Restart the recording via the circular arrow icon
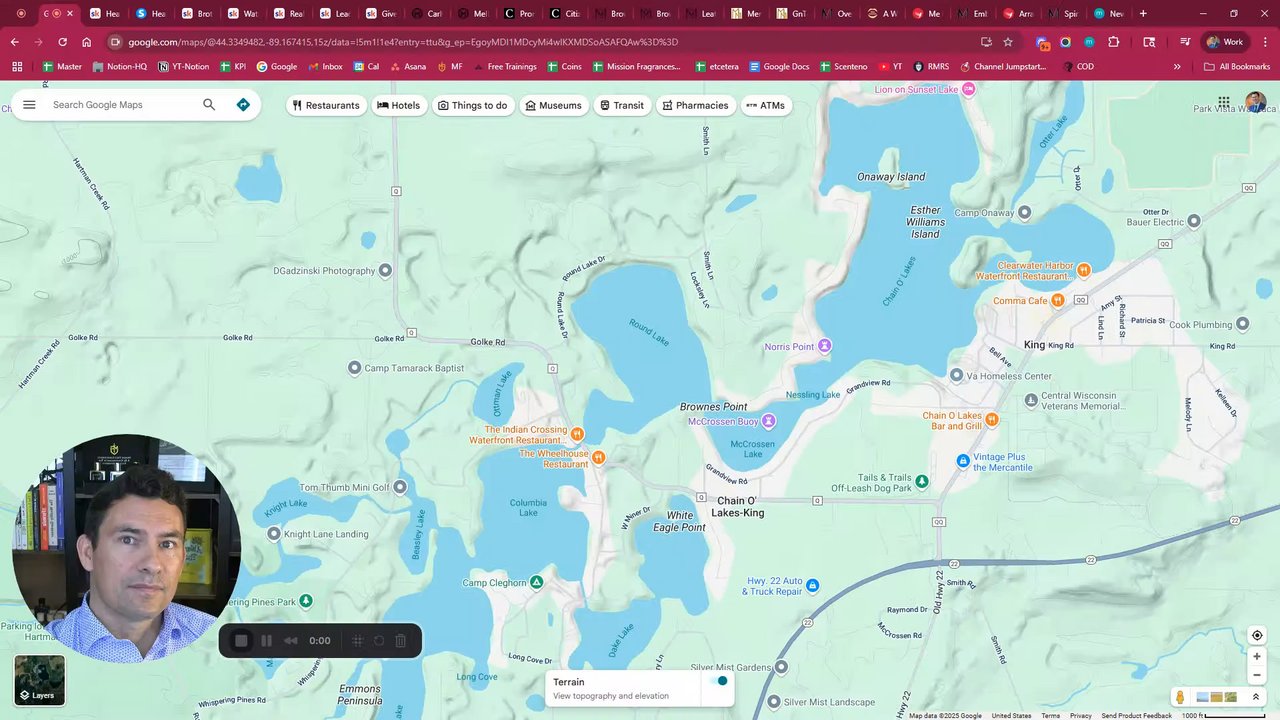 [379, 641]
